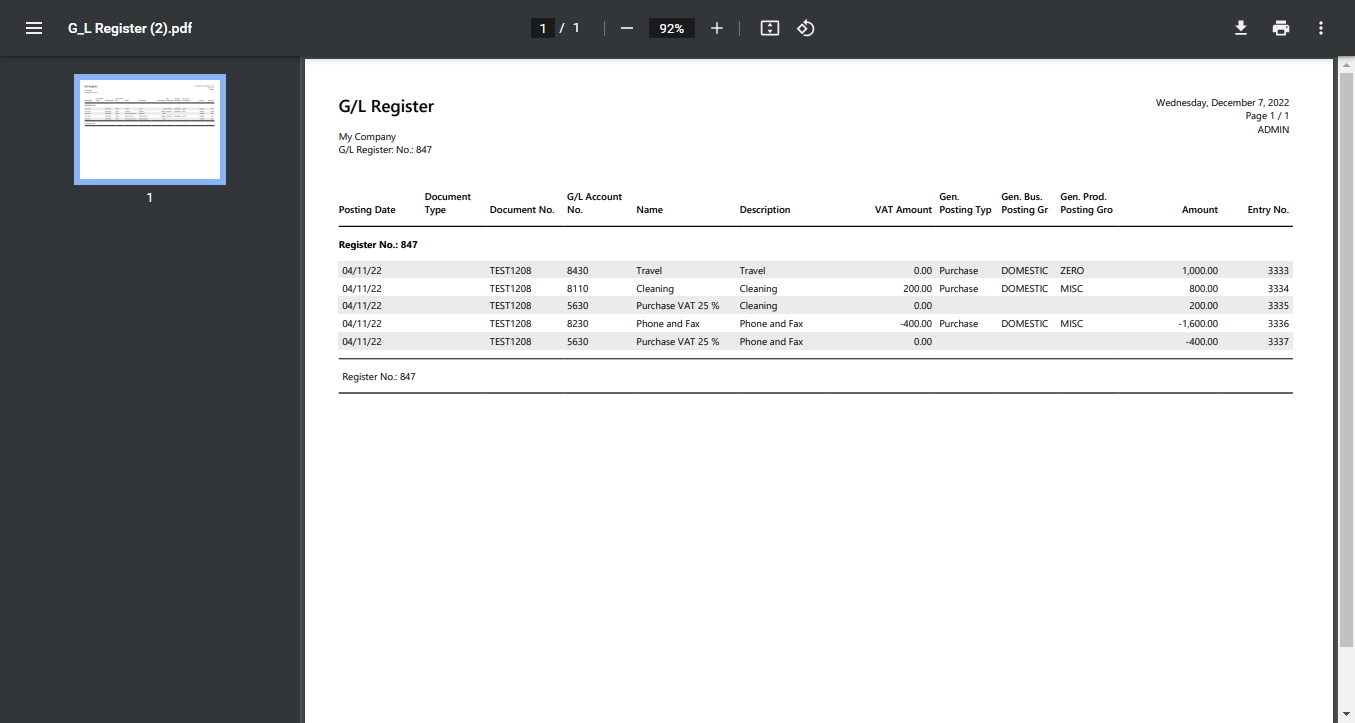Click the G_L Register filename in title bar

click(129, 28)
